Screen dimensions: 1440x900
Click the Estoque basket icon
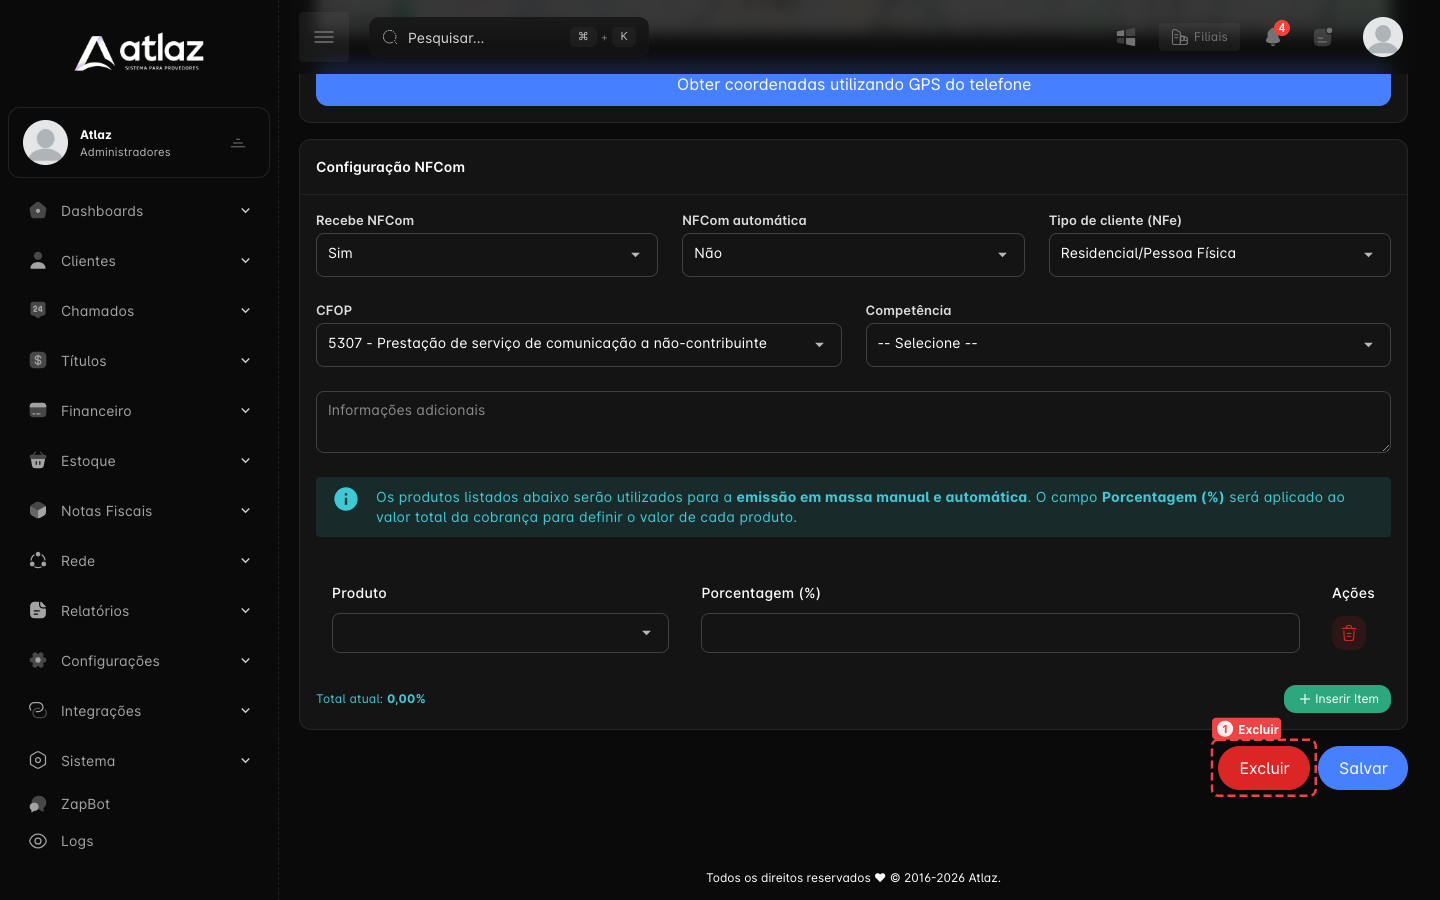pos(38,461)
